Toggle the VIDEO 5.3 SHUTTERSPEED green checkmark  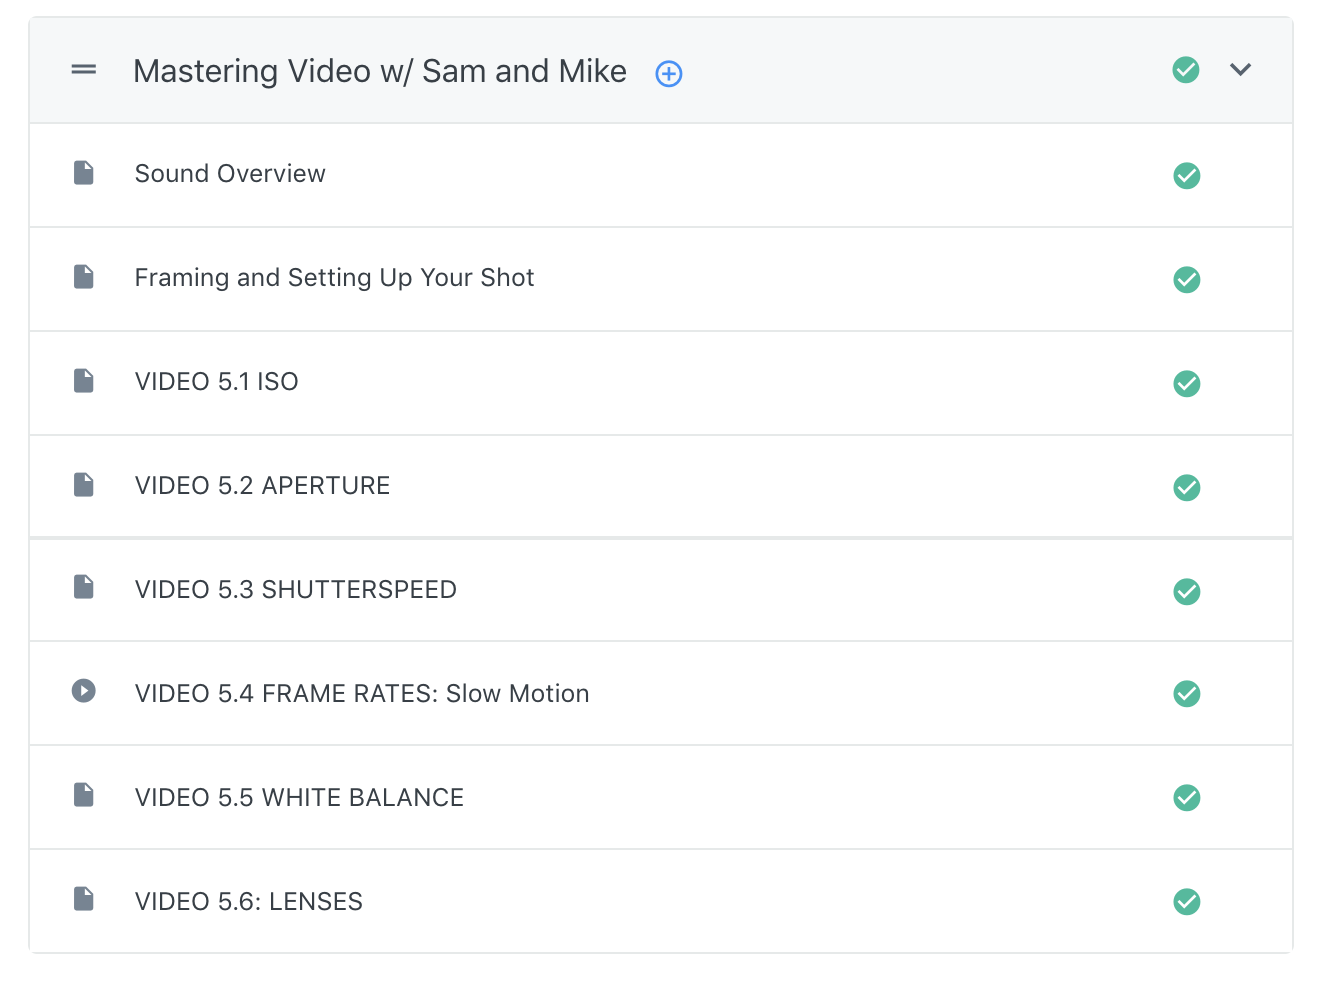[x=1186, y=592]
